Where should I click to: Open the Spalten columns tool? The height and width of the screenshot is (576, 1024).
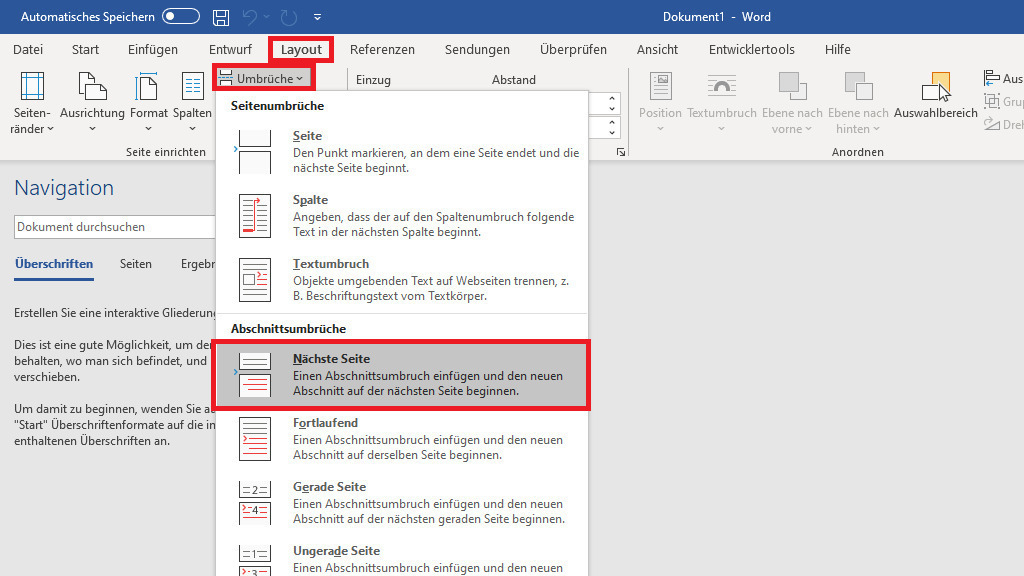coord(192,104)
